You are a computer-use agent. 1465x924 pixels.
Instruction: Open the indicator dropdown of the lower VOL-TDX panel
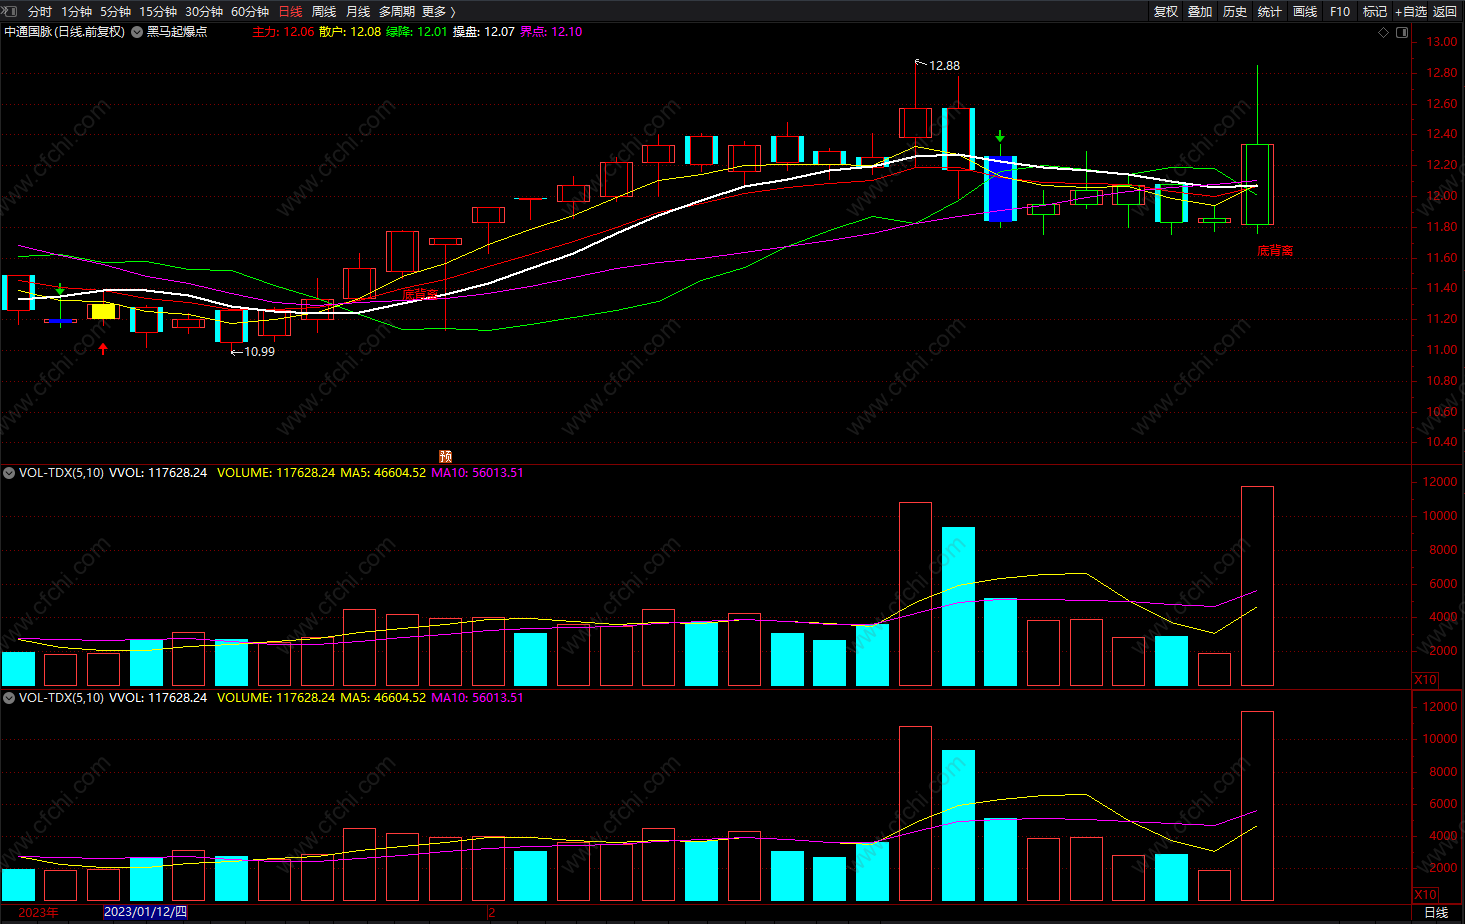coord(9,698)
